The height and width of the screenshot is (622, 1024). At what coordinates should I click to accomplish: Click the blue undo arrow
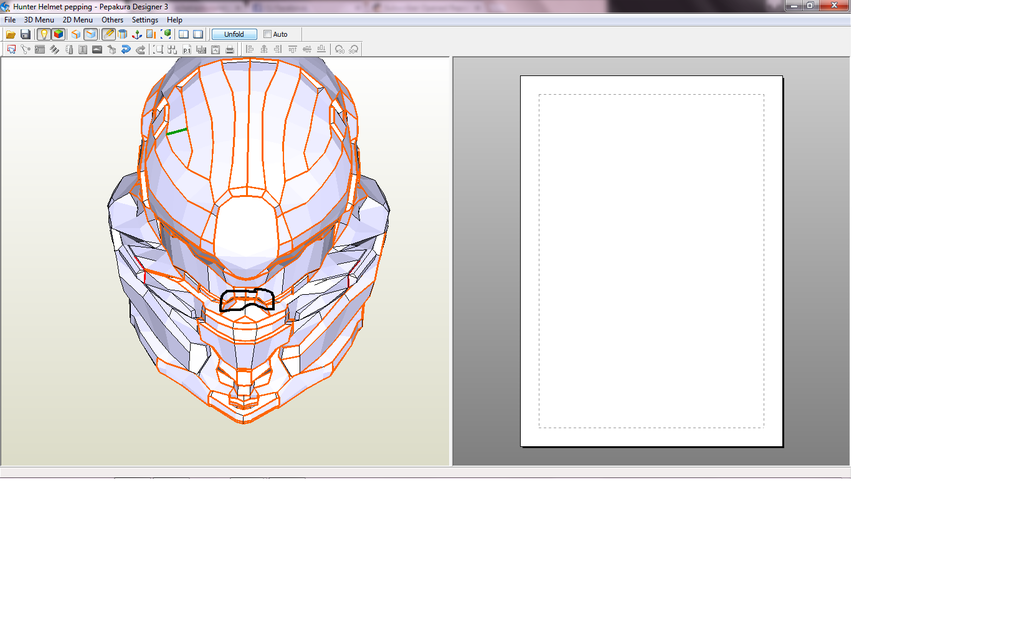(x=126, y=50)
